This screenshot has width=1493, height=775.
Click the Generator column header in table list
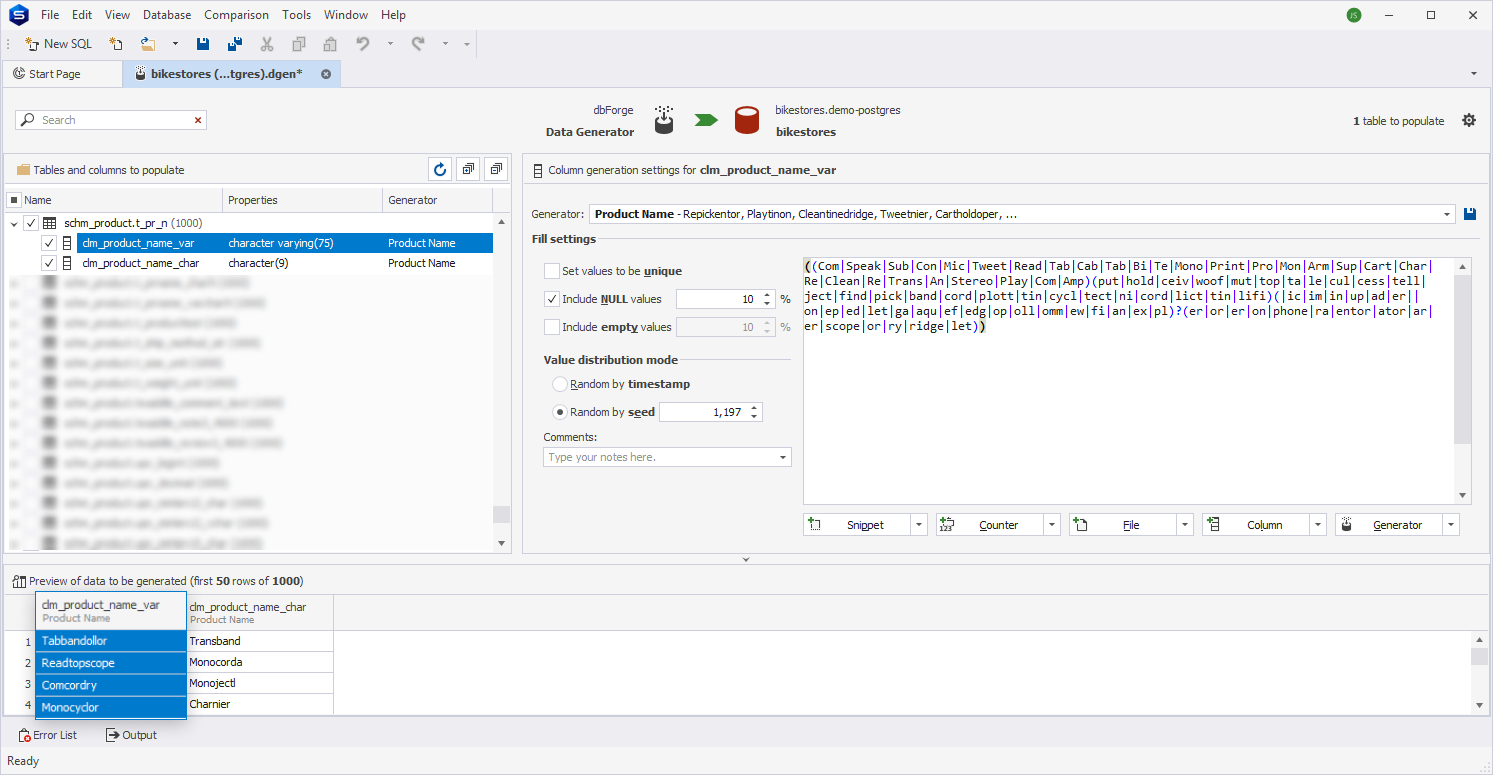coord(438,200)
